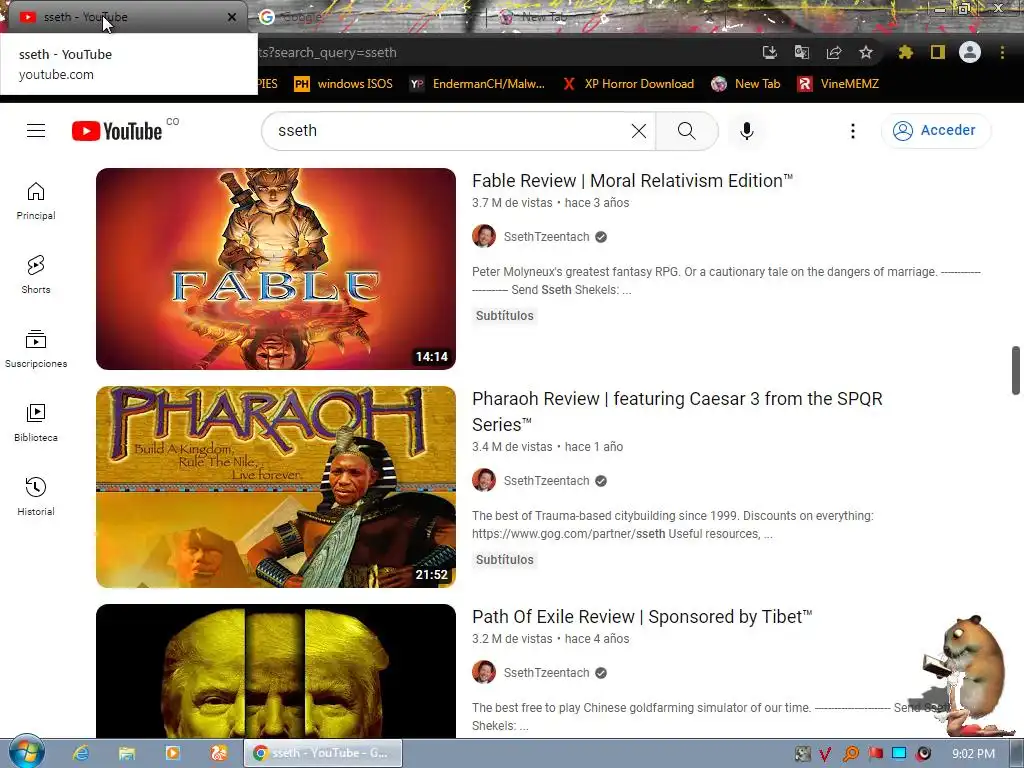Open Historial from the sidebar

point(36,496)
